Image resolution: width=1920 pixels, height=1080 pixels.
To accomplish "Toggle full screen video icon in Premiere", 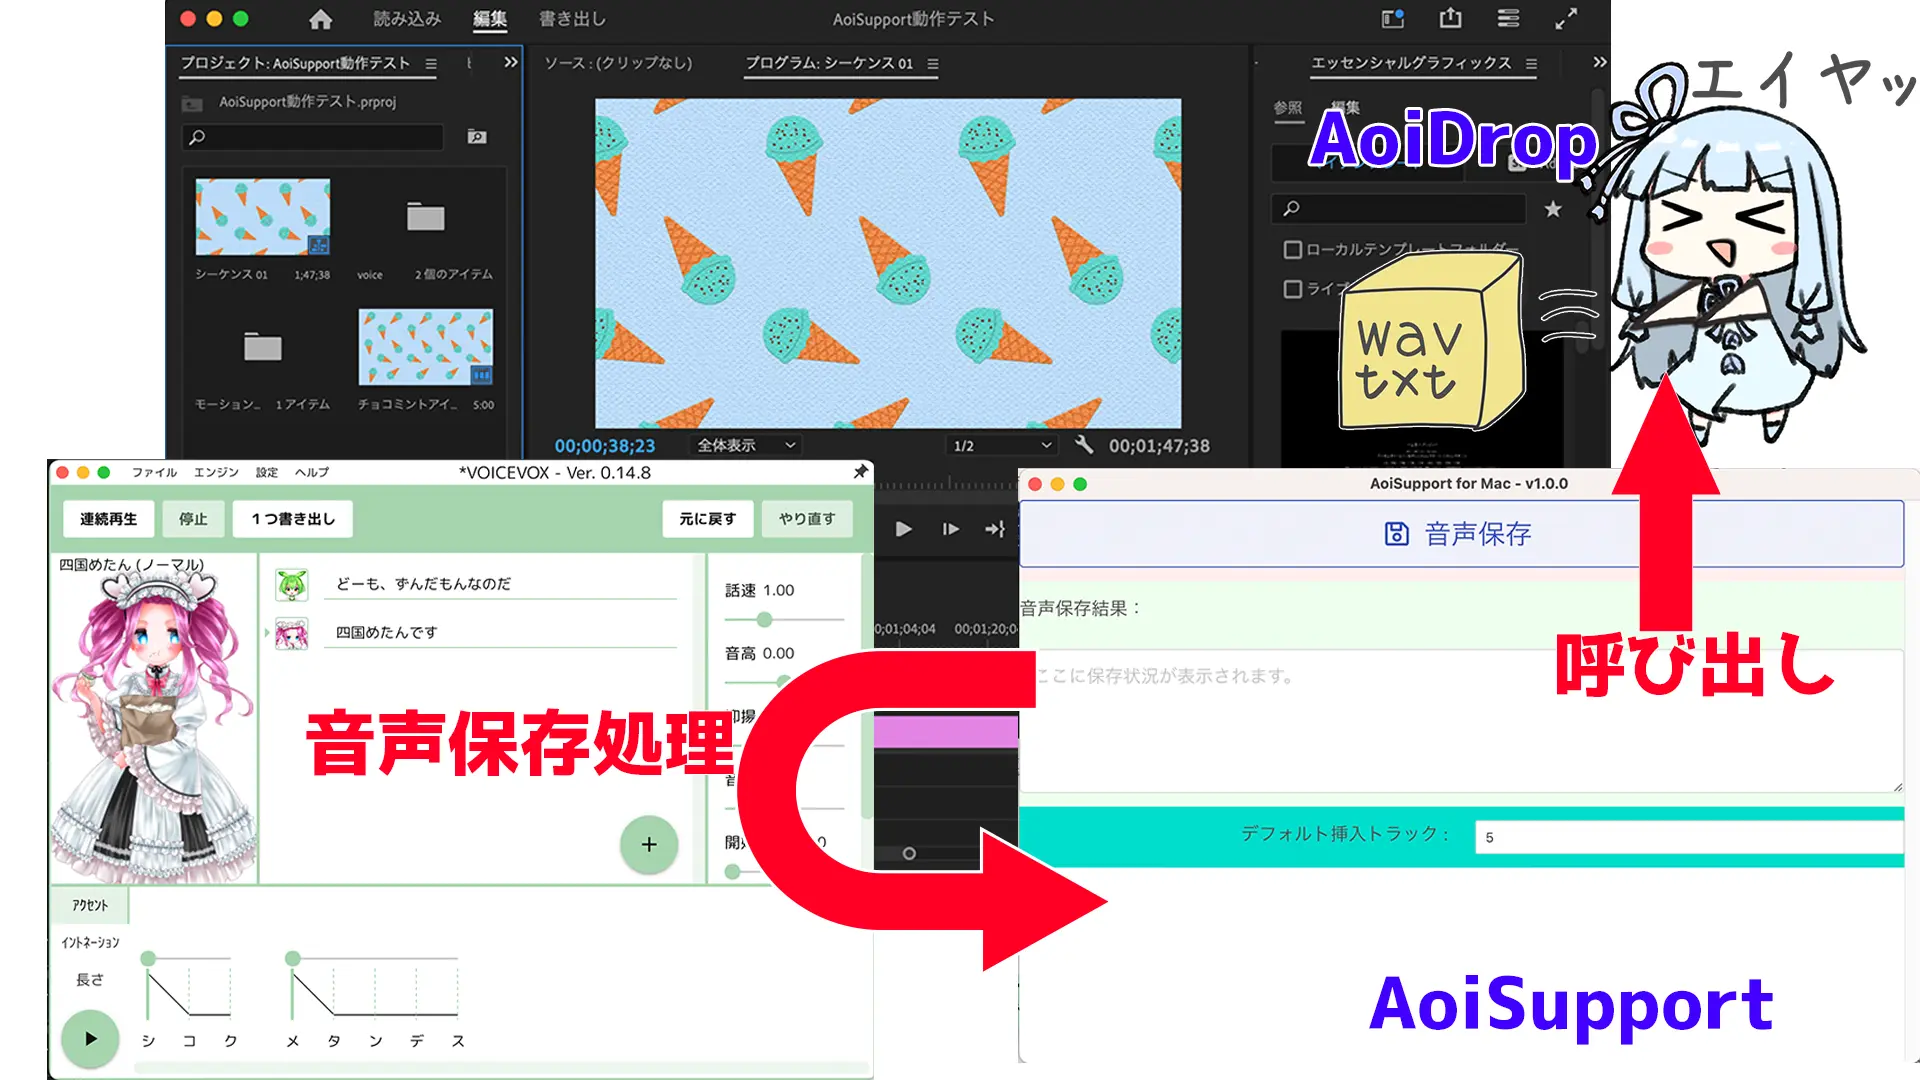I will tap(1566, 19).
